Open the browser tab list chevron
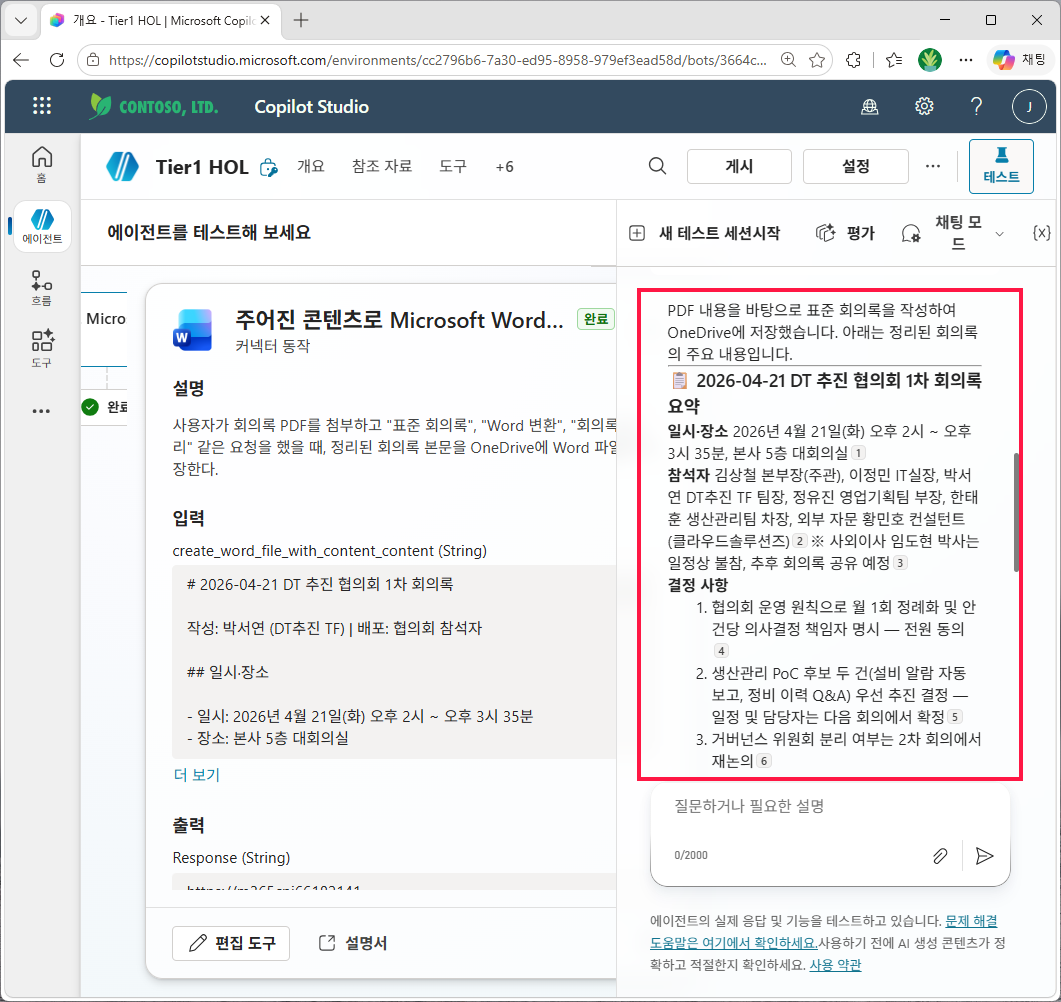The image size is (1061, 1002). 21,20
